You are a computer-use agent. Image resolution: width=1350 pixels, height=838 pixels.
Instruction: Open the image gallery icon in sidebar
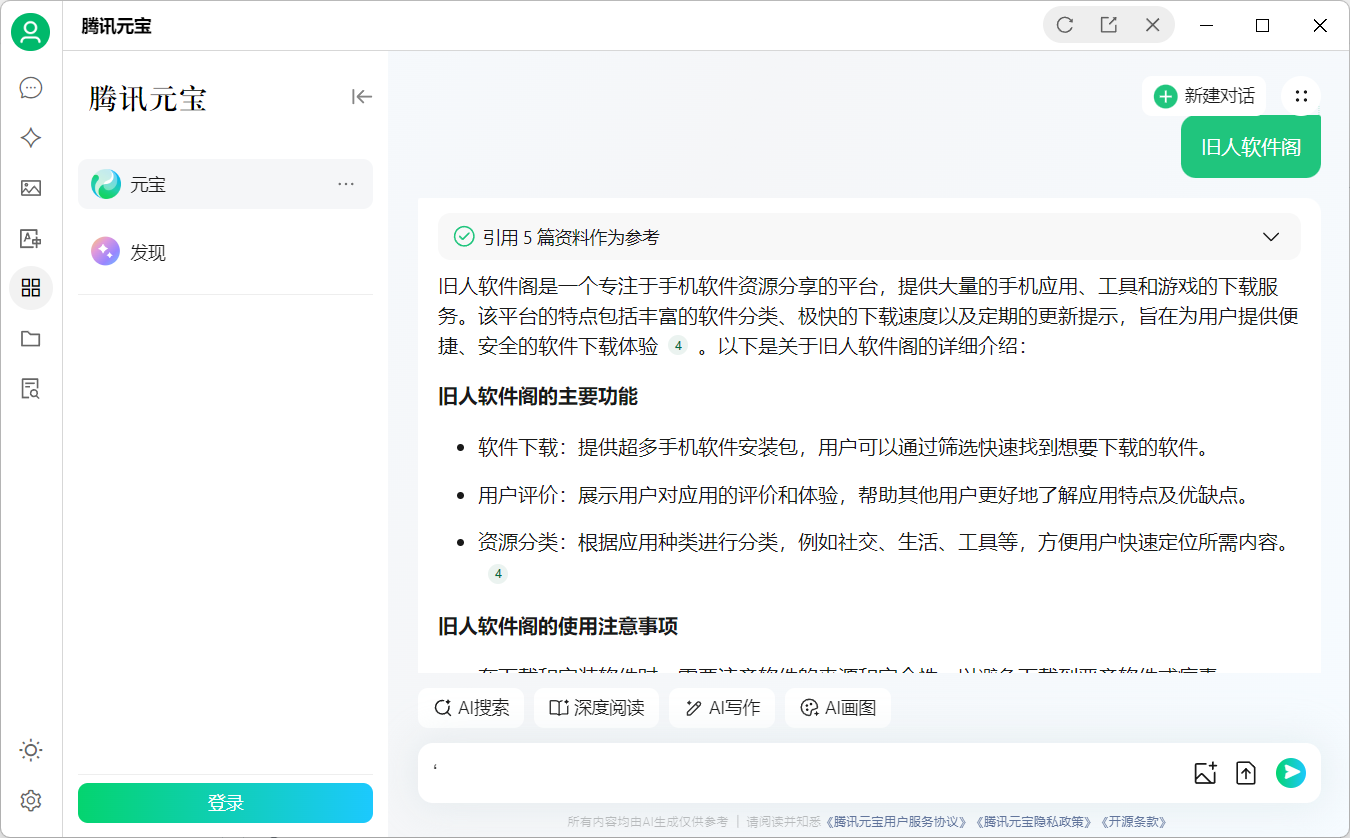pyautogui.click(x=30, y=188)
